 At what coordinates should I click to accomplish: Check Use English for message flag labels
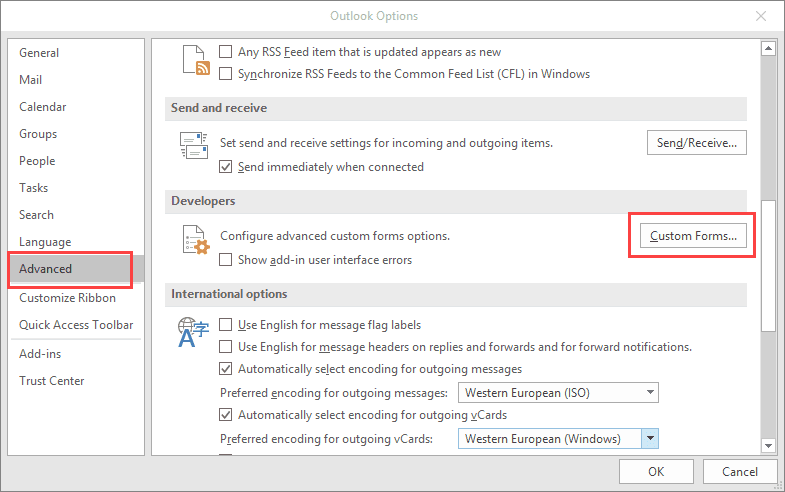(x=226, y=325)
